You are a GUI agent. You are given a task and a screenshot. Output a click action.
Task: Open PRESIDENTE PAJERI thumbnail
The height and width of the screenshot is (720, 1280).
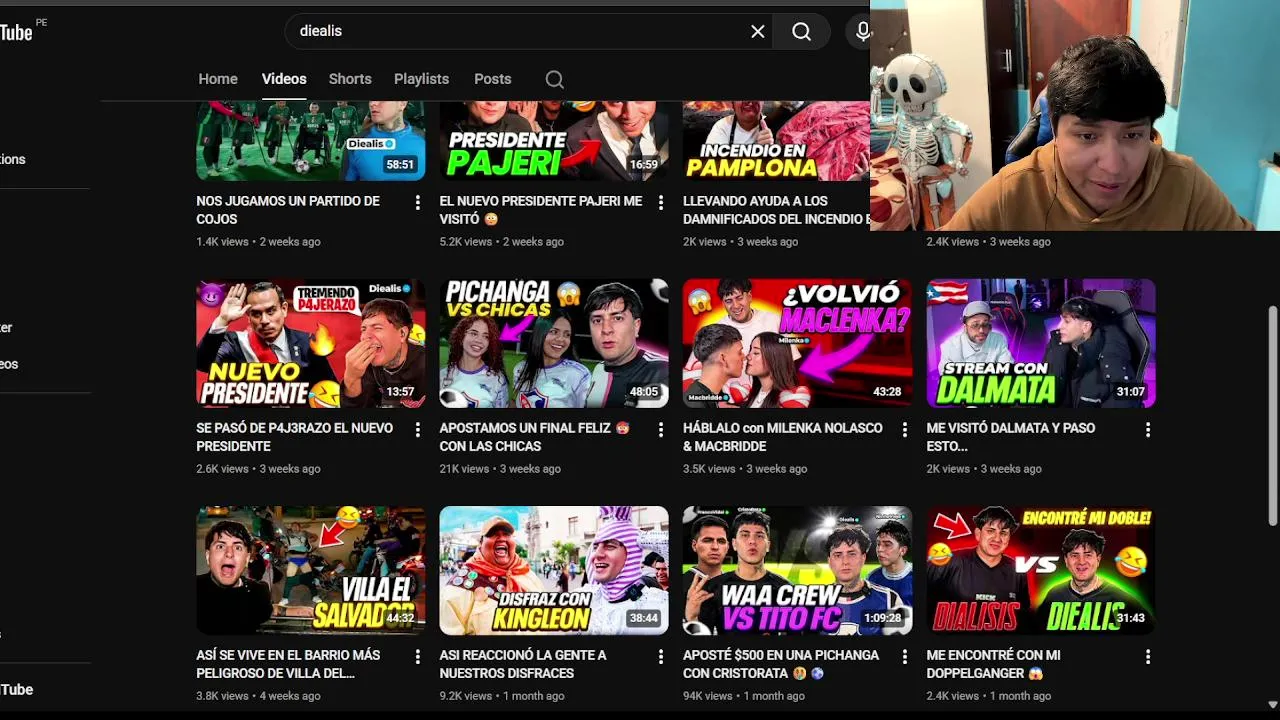click(x=554, y=140)
